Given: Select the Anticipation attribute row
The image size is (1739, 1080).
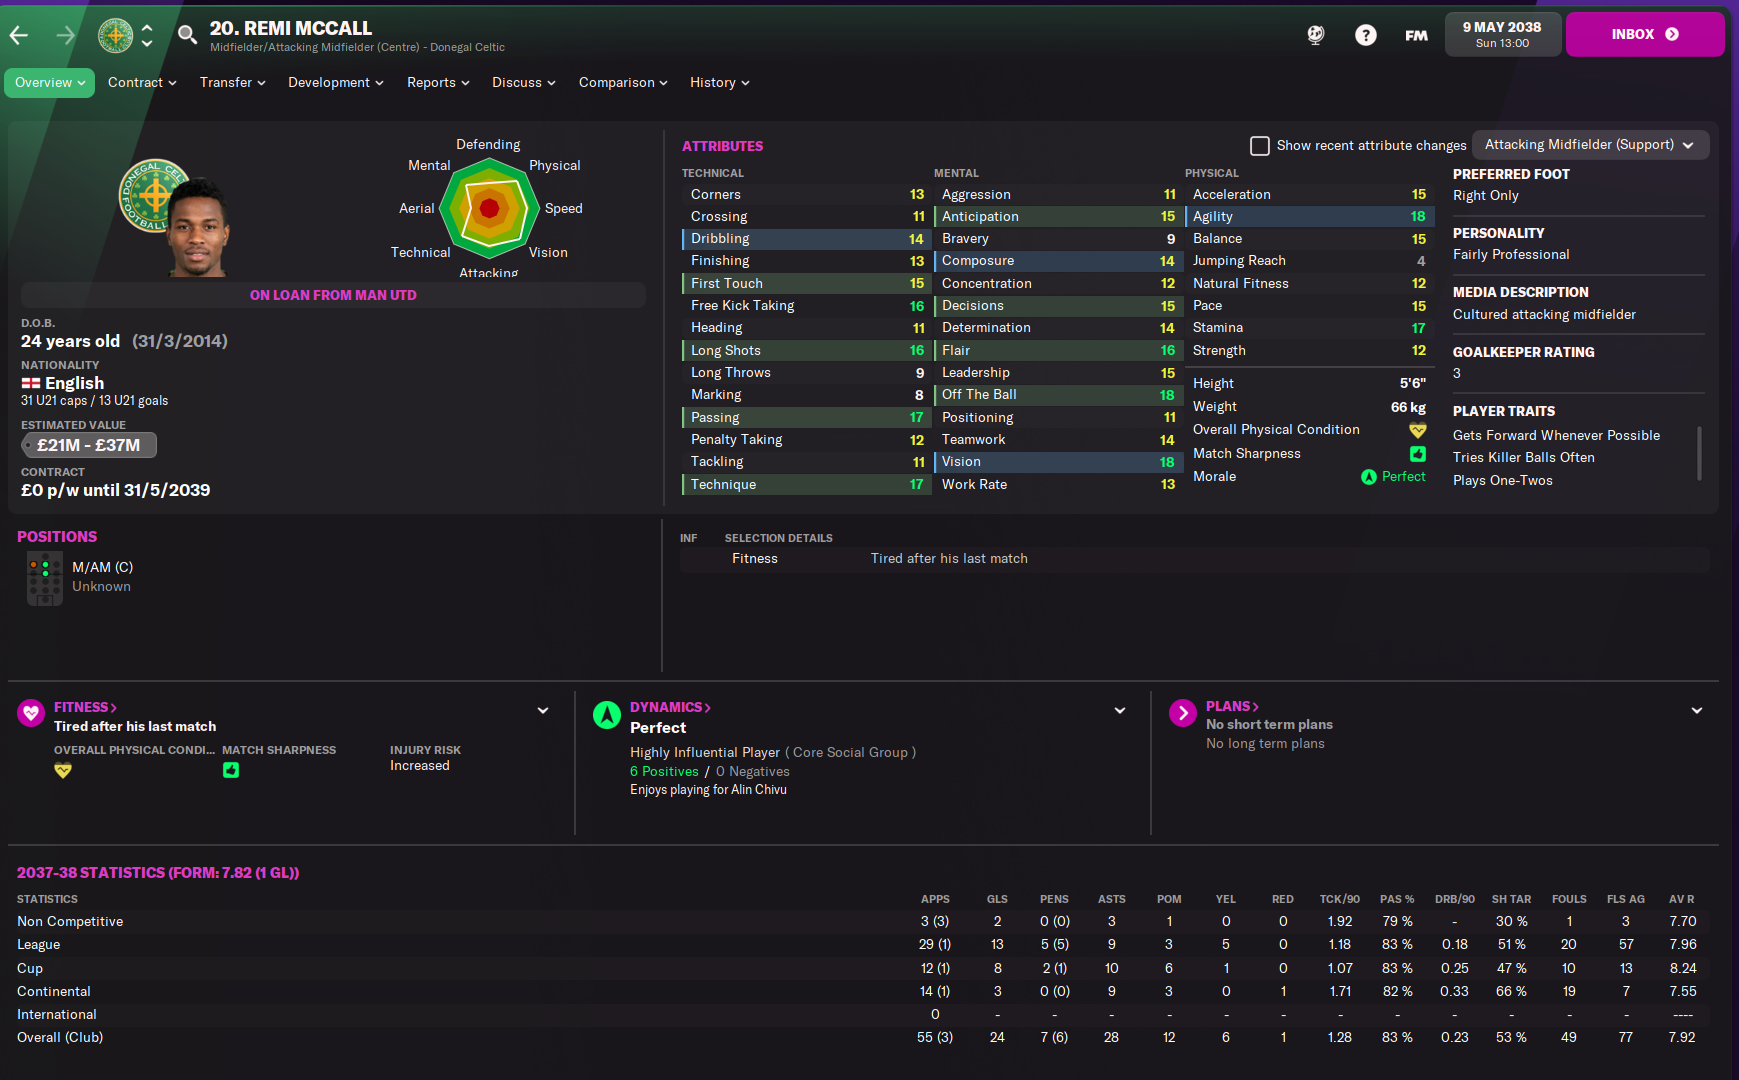Looking at the screenshot, I should click(1057, 217).
